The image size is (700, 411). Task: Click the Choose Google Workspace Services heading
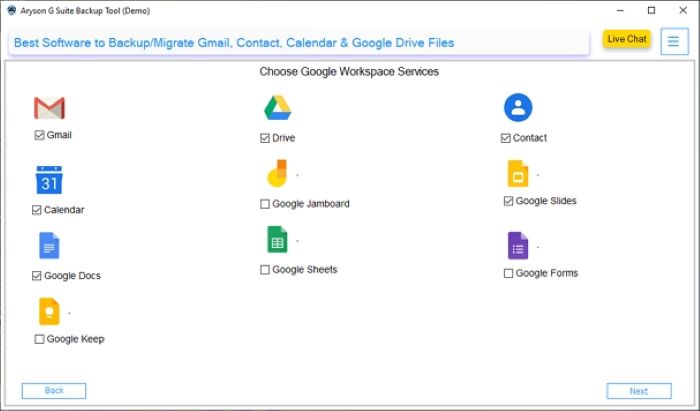click(349, 72)
